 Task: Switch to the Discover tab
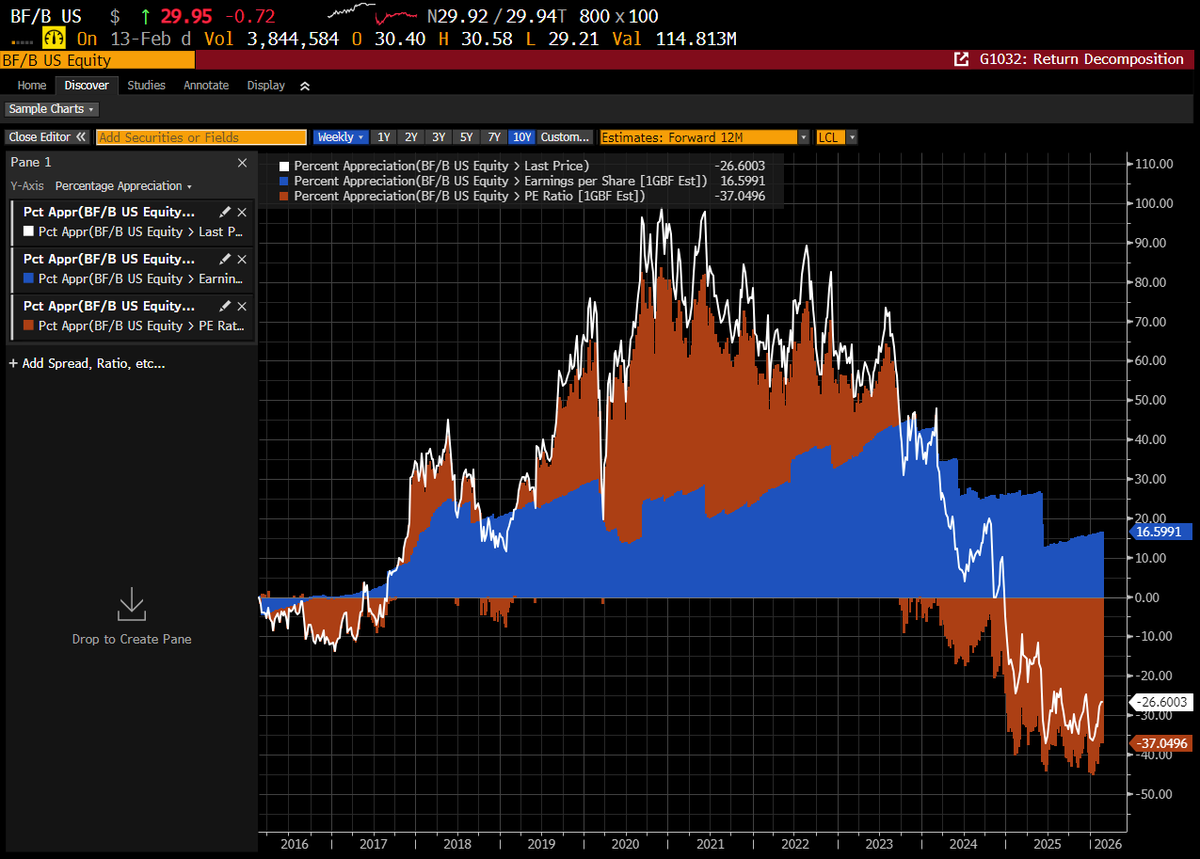(86, 86)
